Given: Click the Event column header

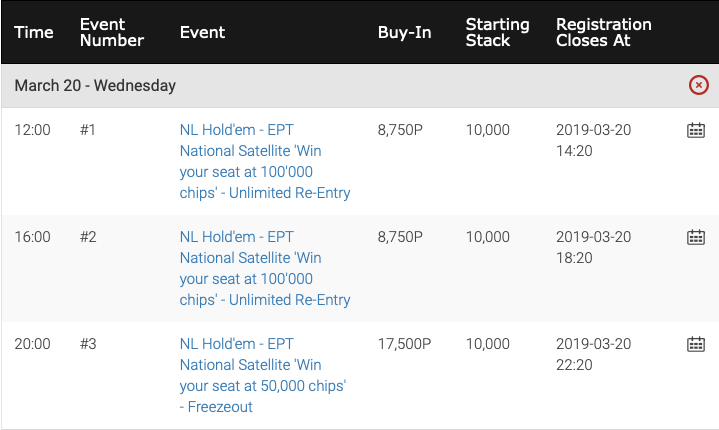Looking at the screenshot, I should coord(202,33).
